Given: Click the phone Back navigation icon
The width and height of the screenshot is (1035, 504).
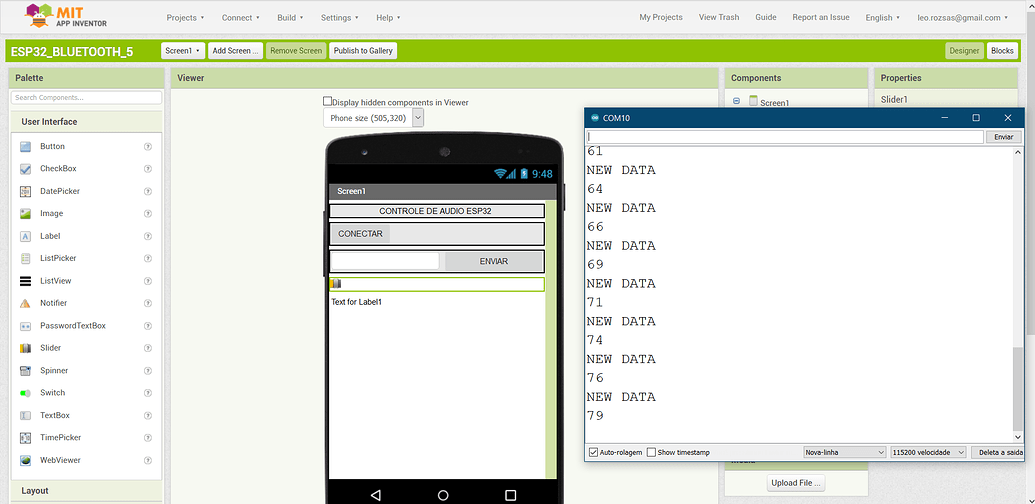Looking at the screenshot, I should click(x=376, y=495).
